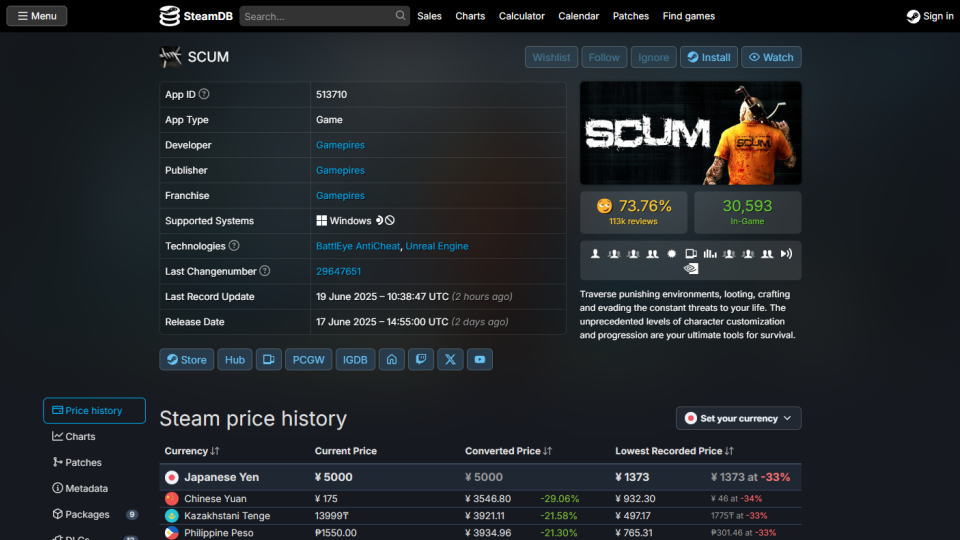This screenshot has width=960, height=540.
Task: Open the Patches top menu item
Action: click(x=631, y=16)
